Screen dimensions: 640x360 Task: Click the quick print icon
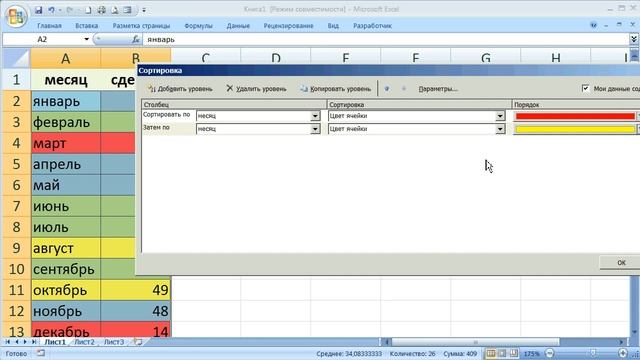[102, 10]
